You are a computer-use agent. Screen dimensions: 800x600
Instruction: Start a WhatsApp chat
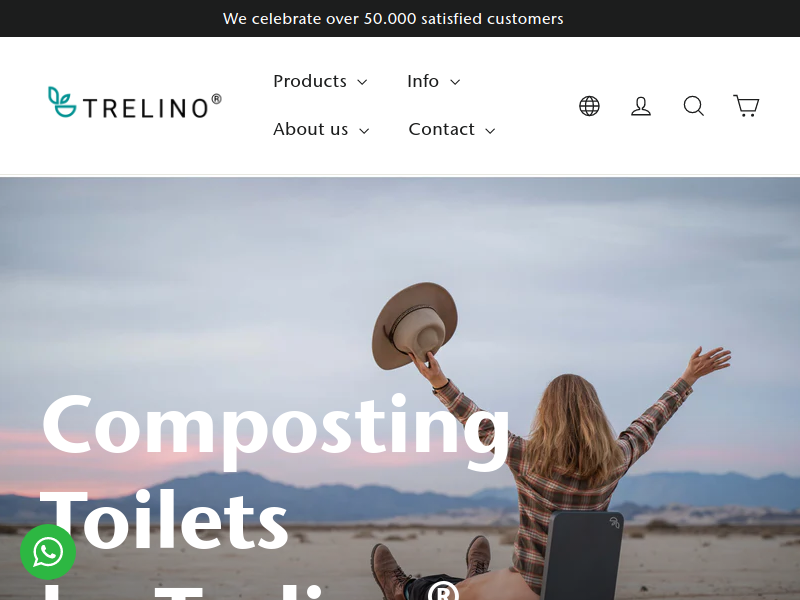(48, 552)
